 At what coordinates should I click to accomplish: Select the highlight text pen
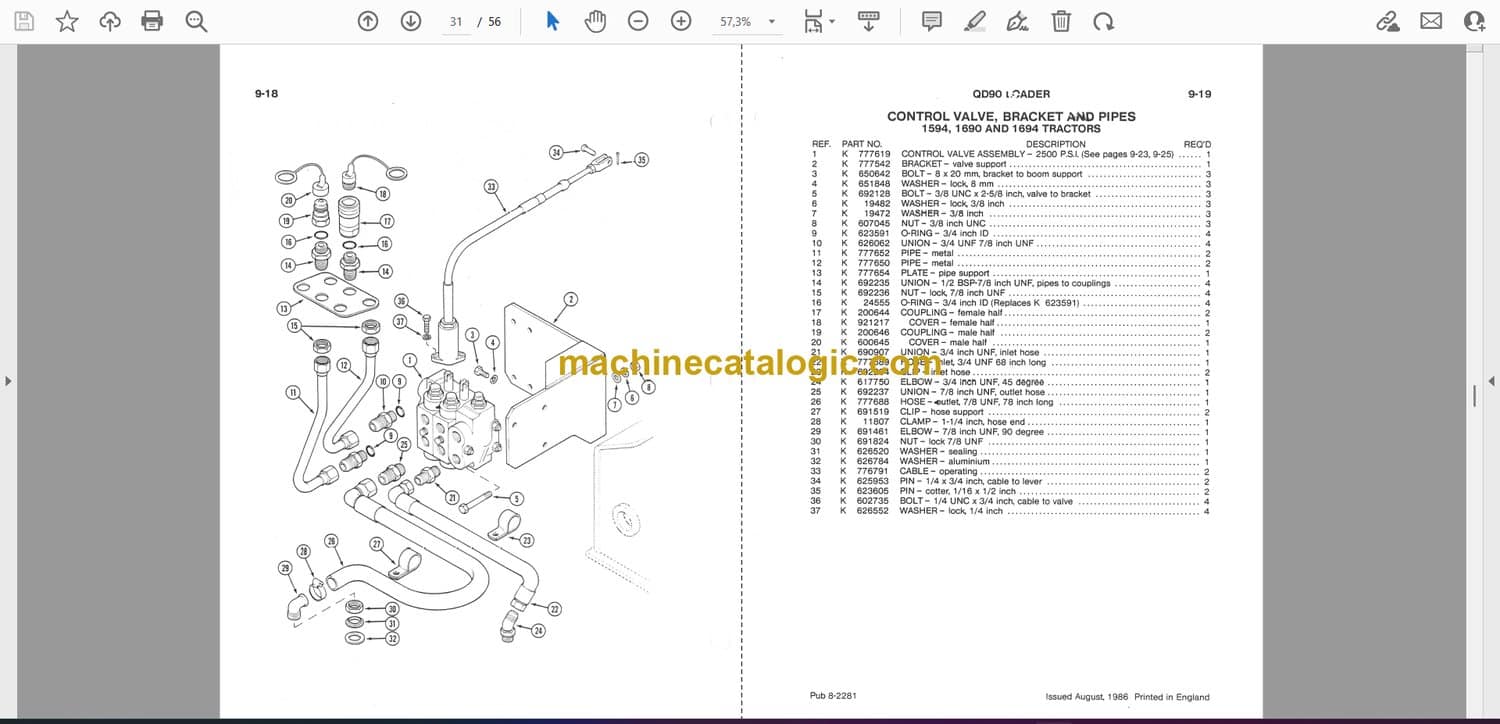click(x=975, y=21)
